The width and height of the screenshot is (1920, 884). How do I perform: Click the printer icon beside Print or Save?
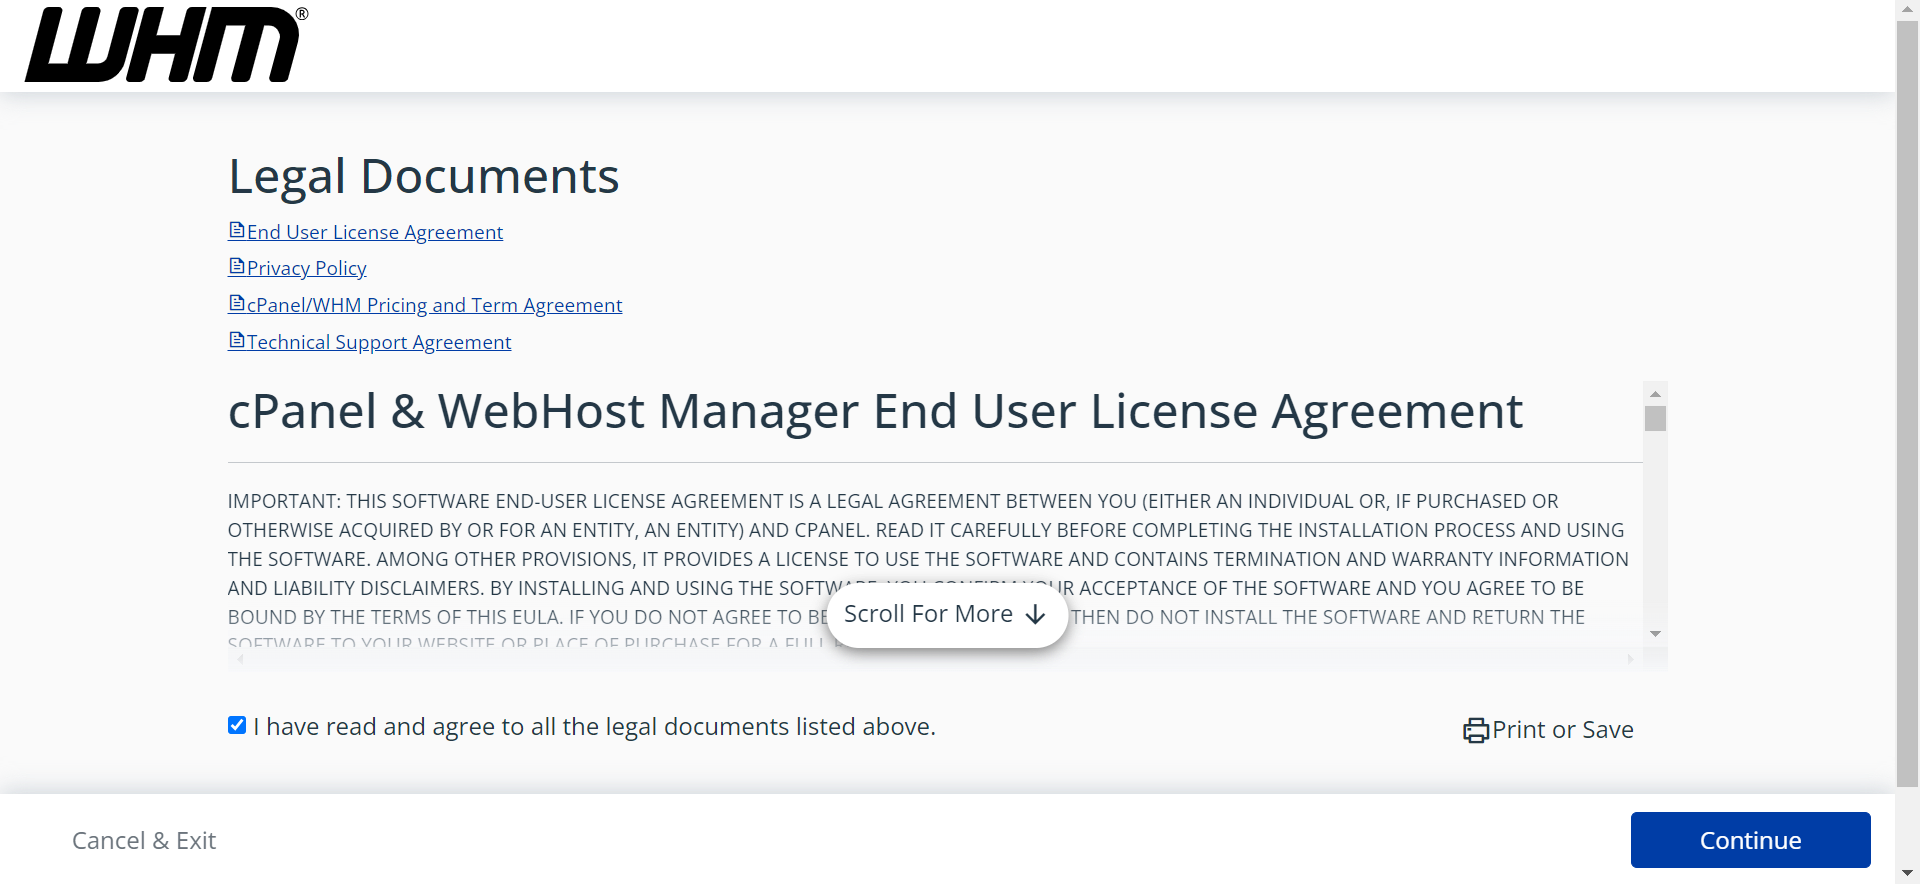(x=1475, y=731)
